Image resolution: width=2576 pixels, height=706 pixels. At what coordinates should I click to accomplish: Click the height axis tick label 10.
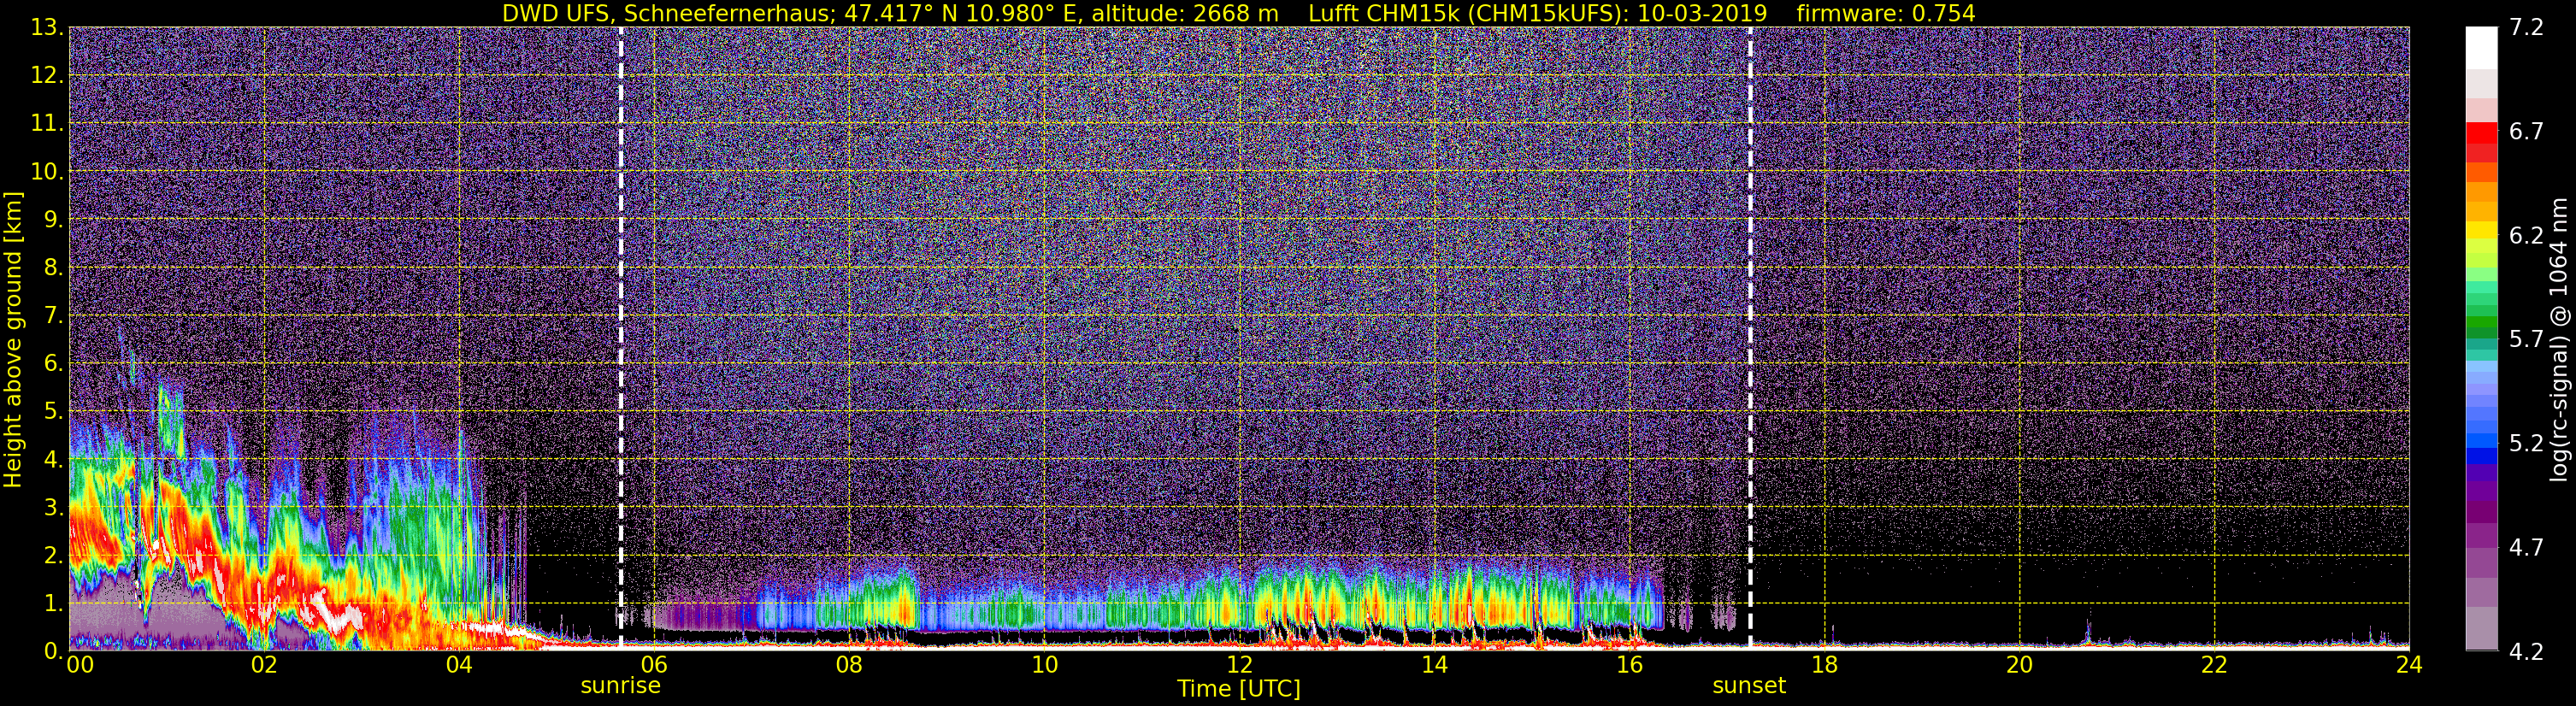pos(46,171)
